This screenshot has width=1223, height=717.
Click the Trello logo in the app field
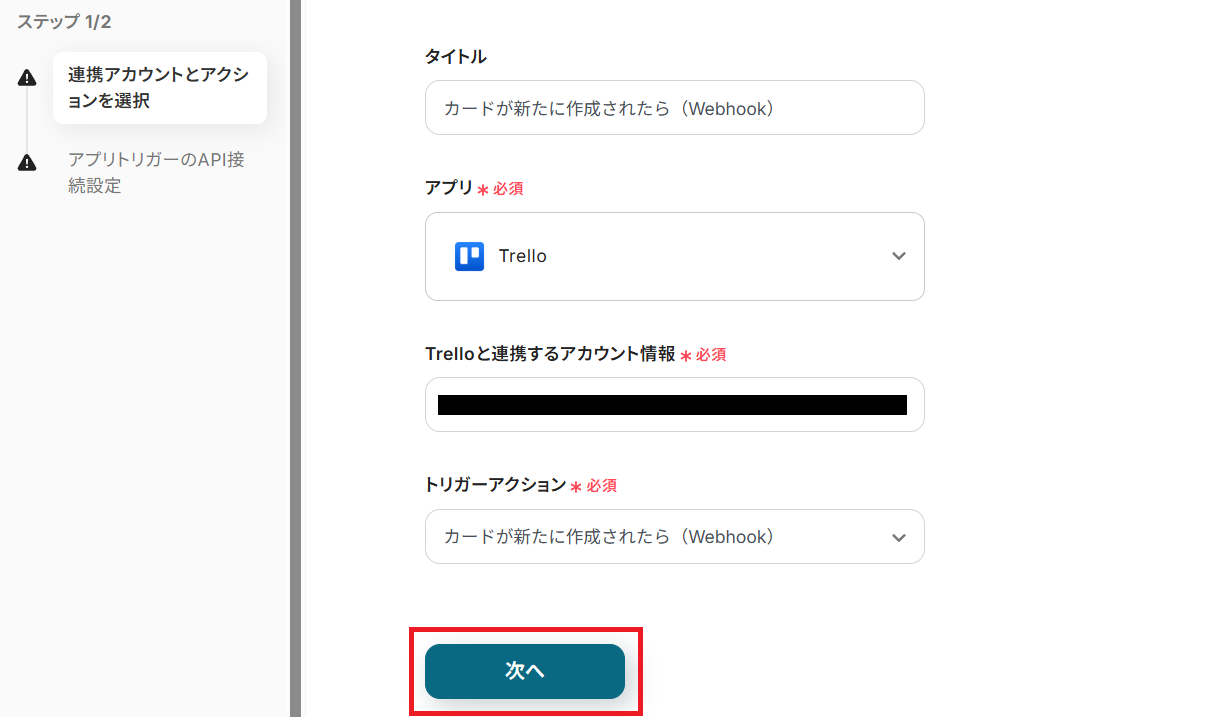click(469, 256)
